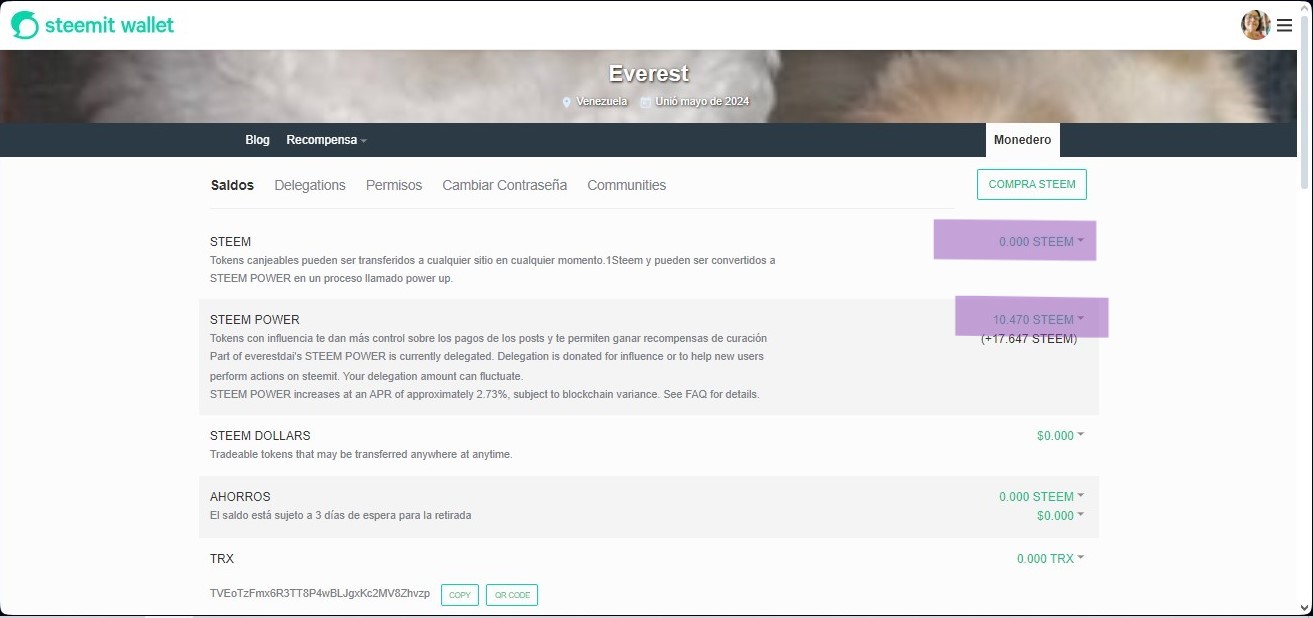Expand the 10.470 STEEM power dropdown

[x=1038, y=320]
